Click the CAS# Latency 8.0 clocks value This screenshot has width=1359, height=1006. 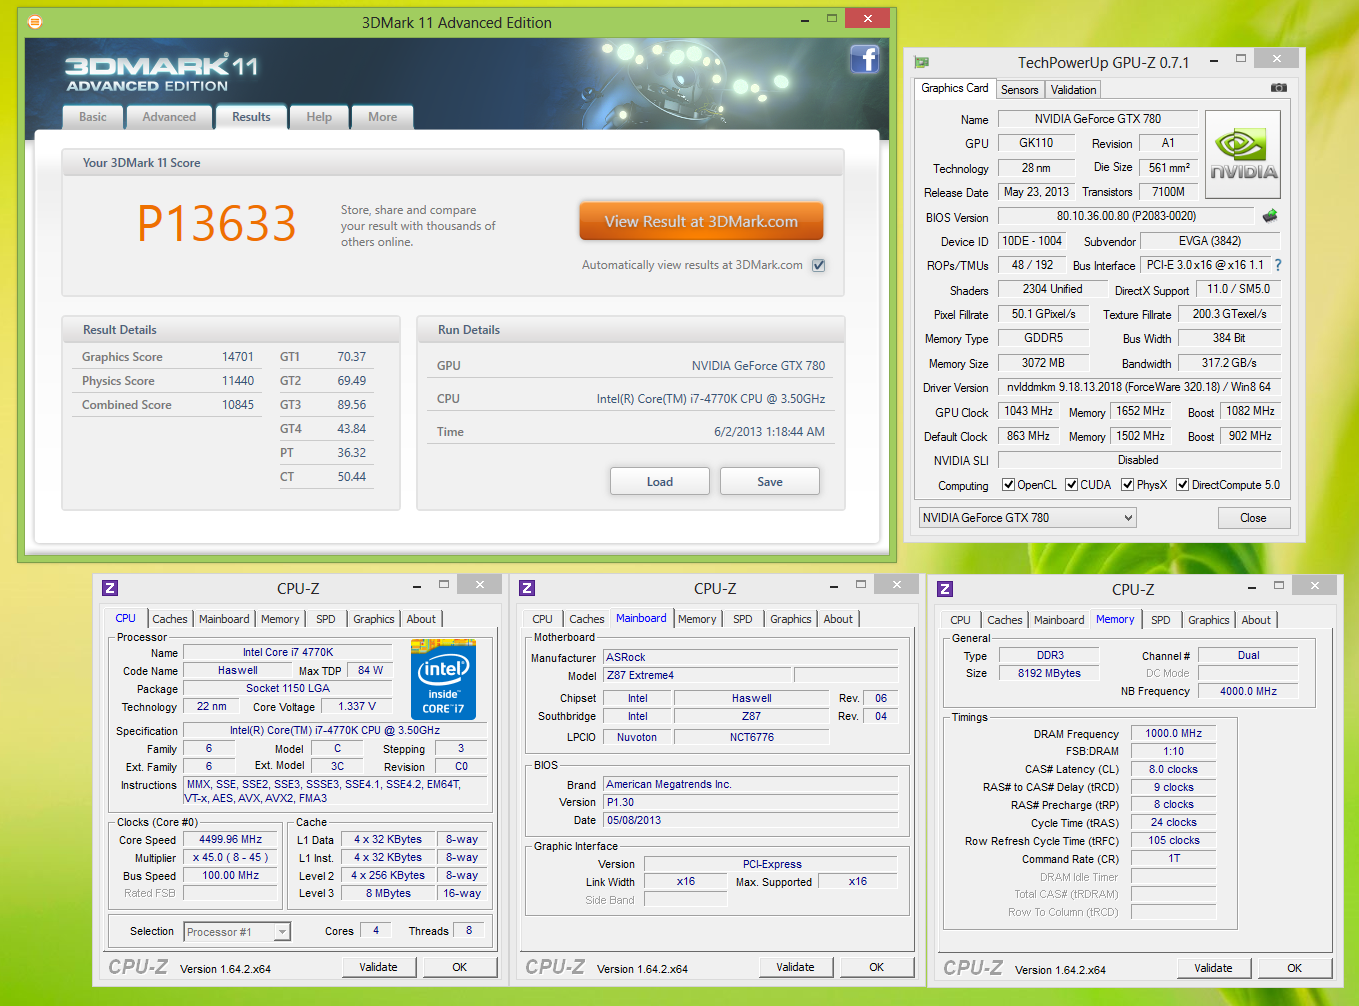(x=1174, y=769)
